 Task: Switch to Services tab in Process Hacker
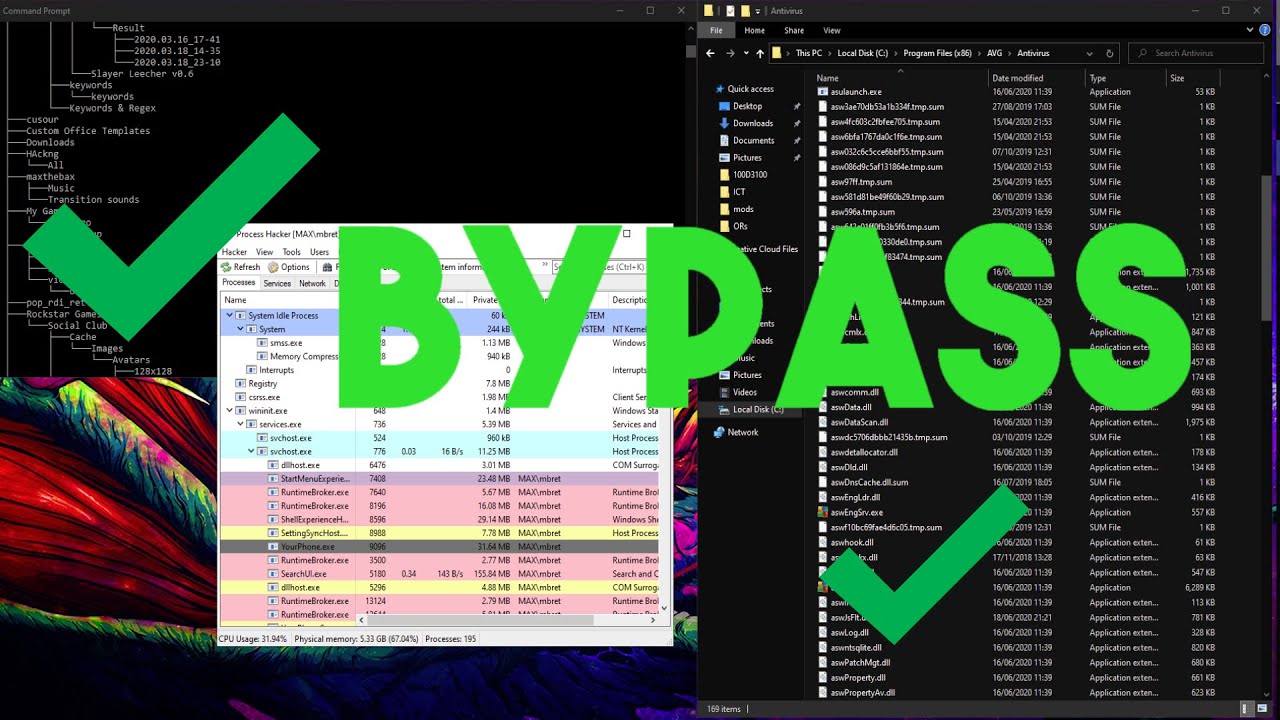(277, 283)
